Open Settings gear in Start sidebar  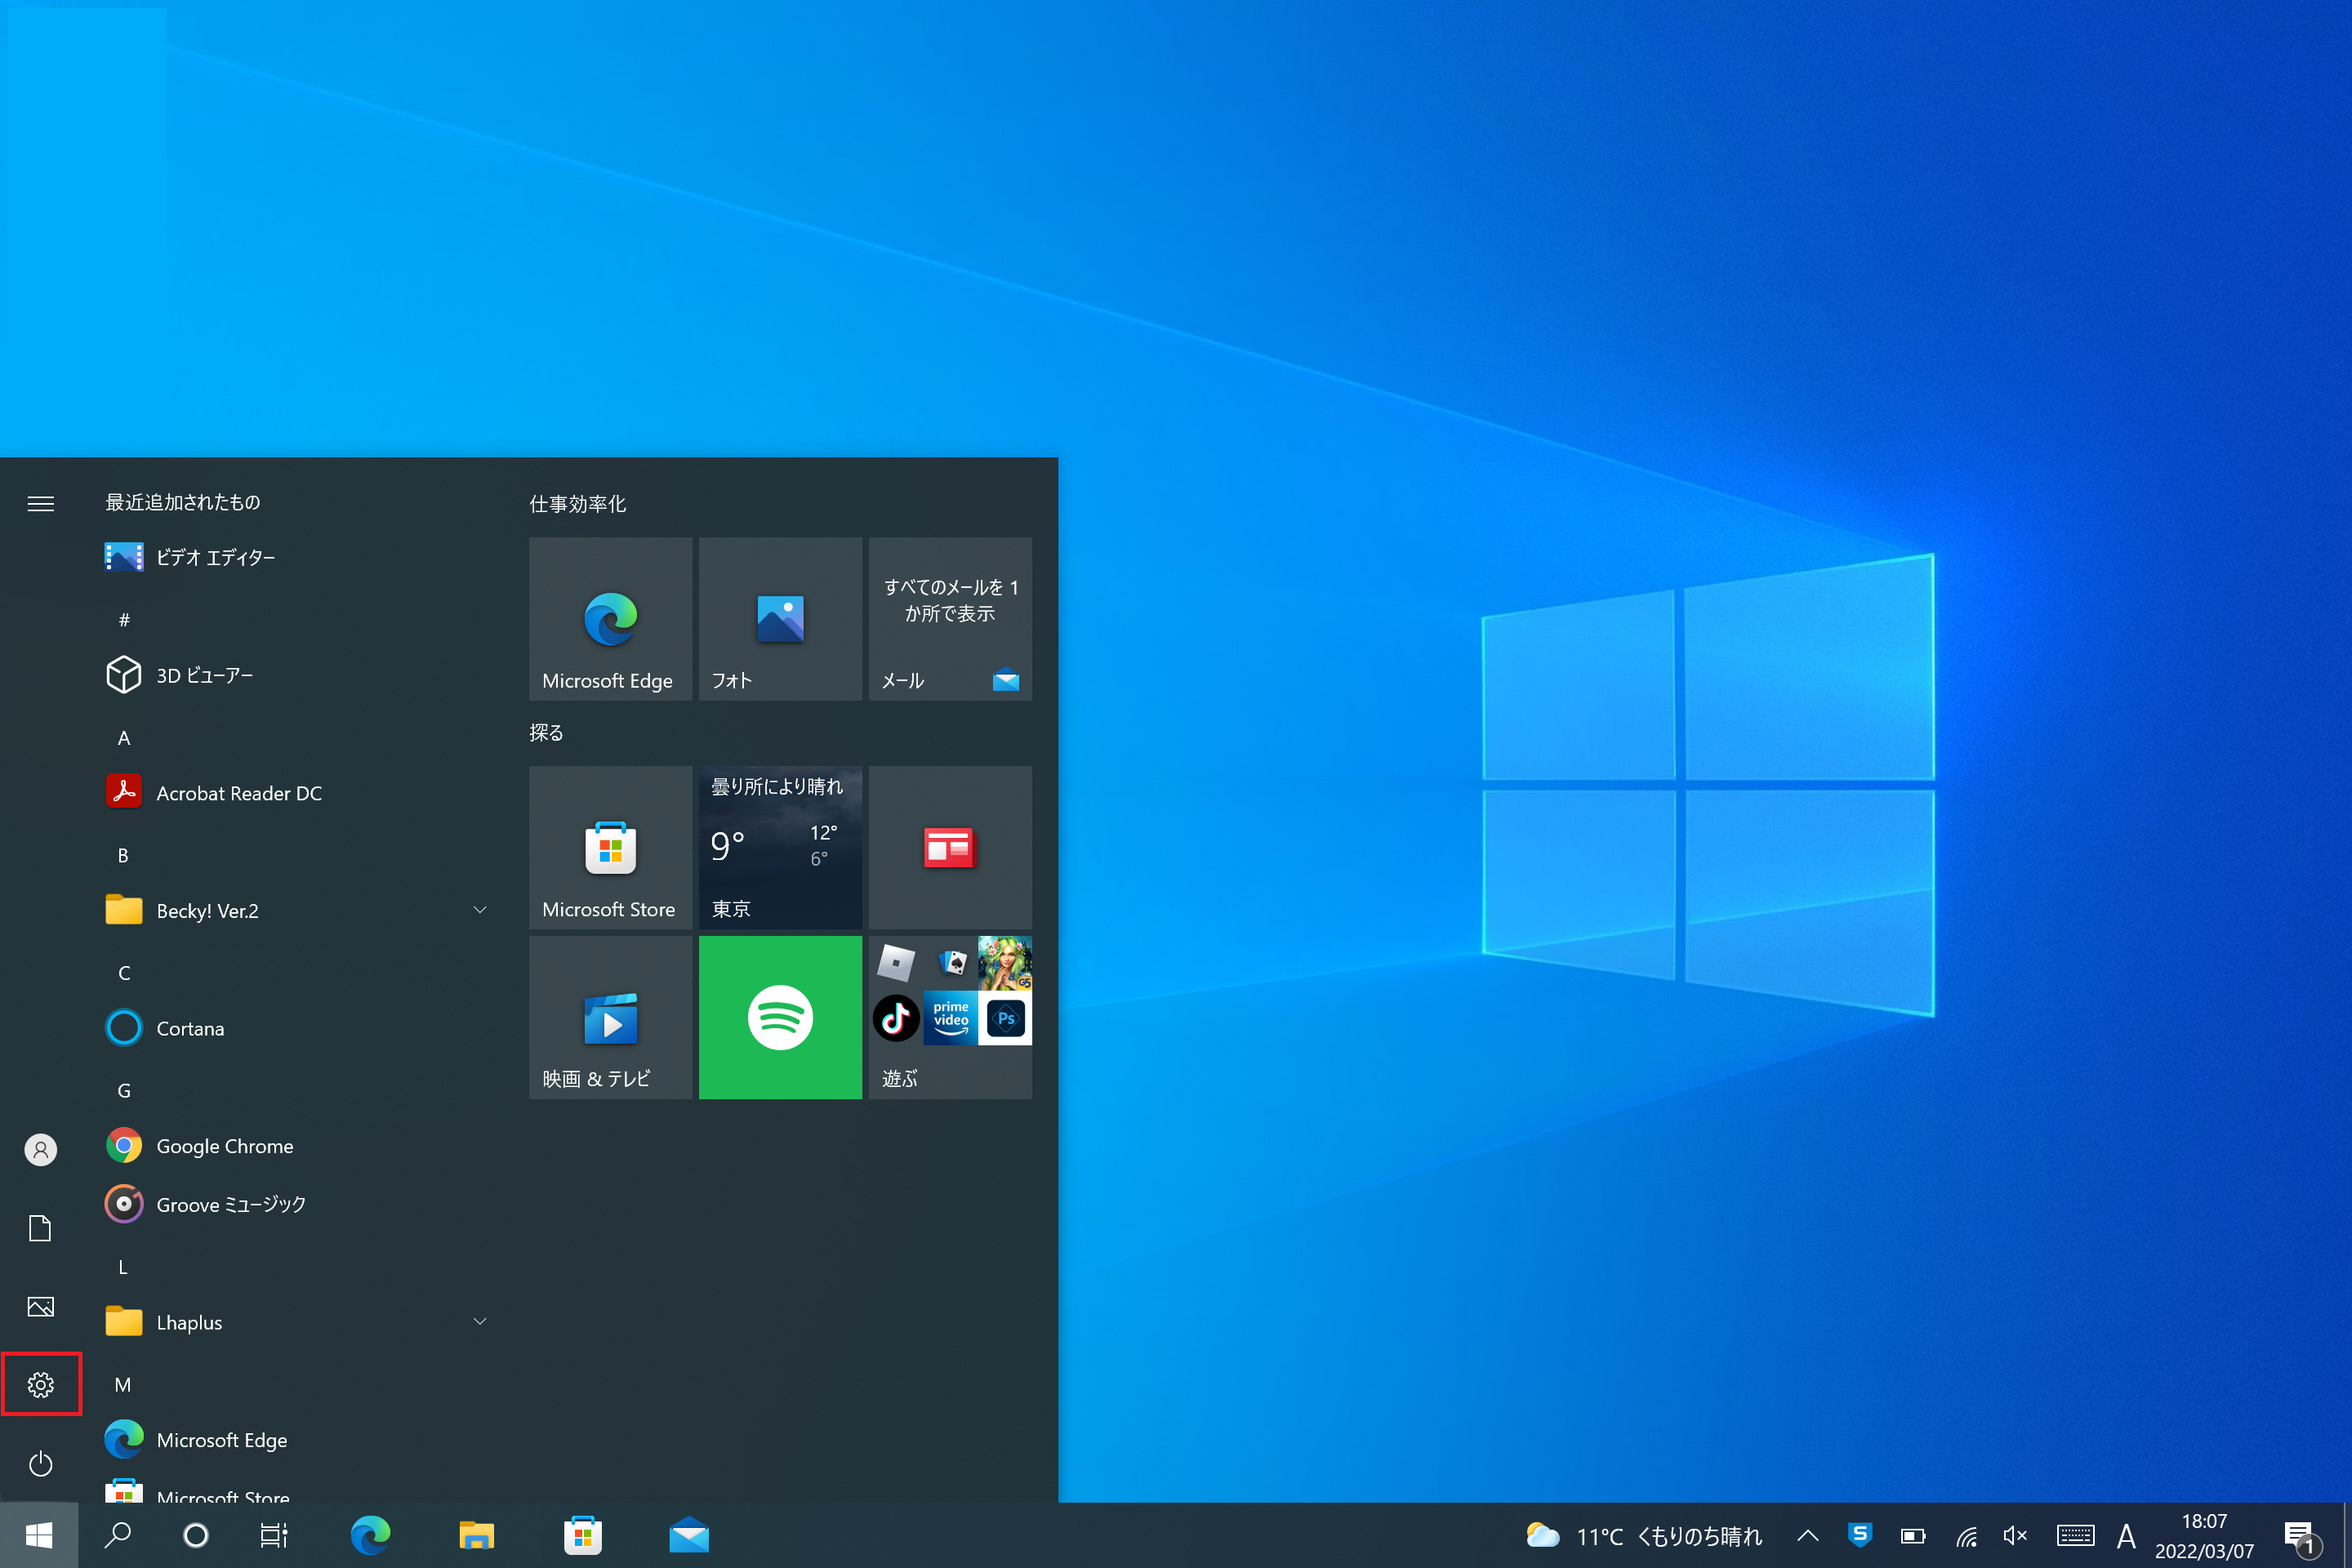tap(41, 1385)
